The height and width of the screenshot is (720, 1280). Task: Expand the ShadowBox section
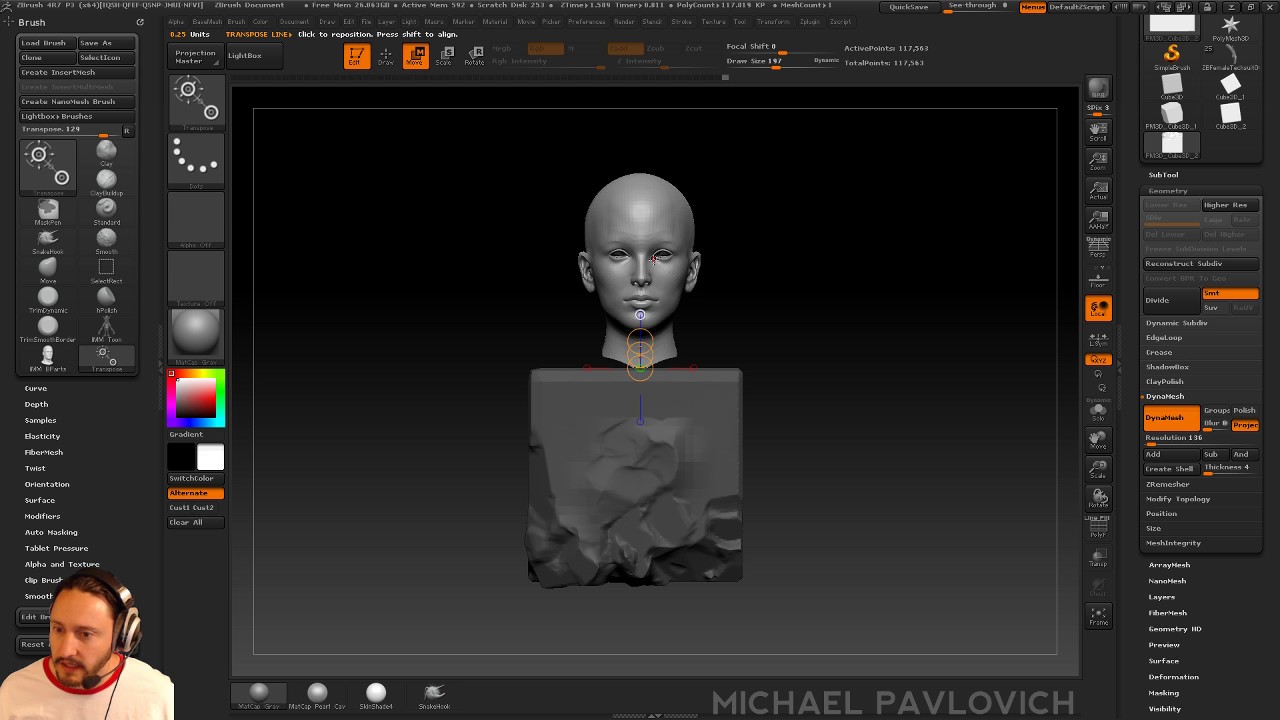pos(1167,367)
